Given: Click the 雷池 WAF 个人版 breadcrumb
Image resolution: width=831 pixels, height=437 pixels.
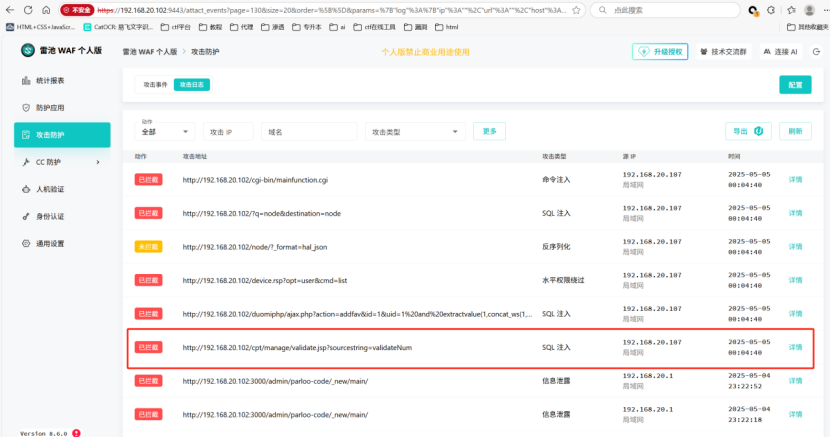Looking at the screenshot, I should tap(150, 52).
